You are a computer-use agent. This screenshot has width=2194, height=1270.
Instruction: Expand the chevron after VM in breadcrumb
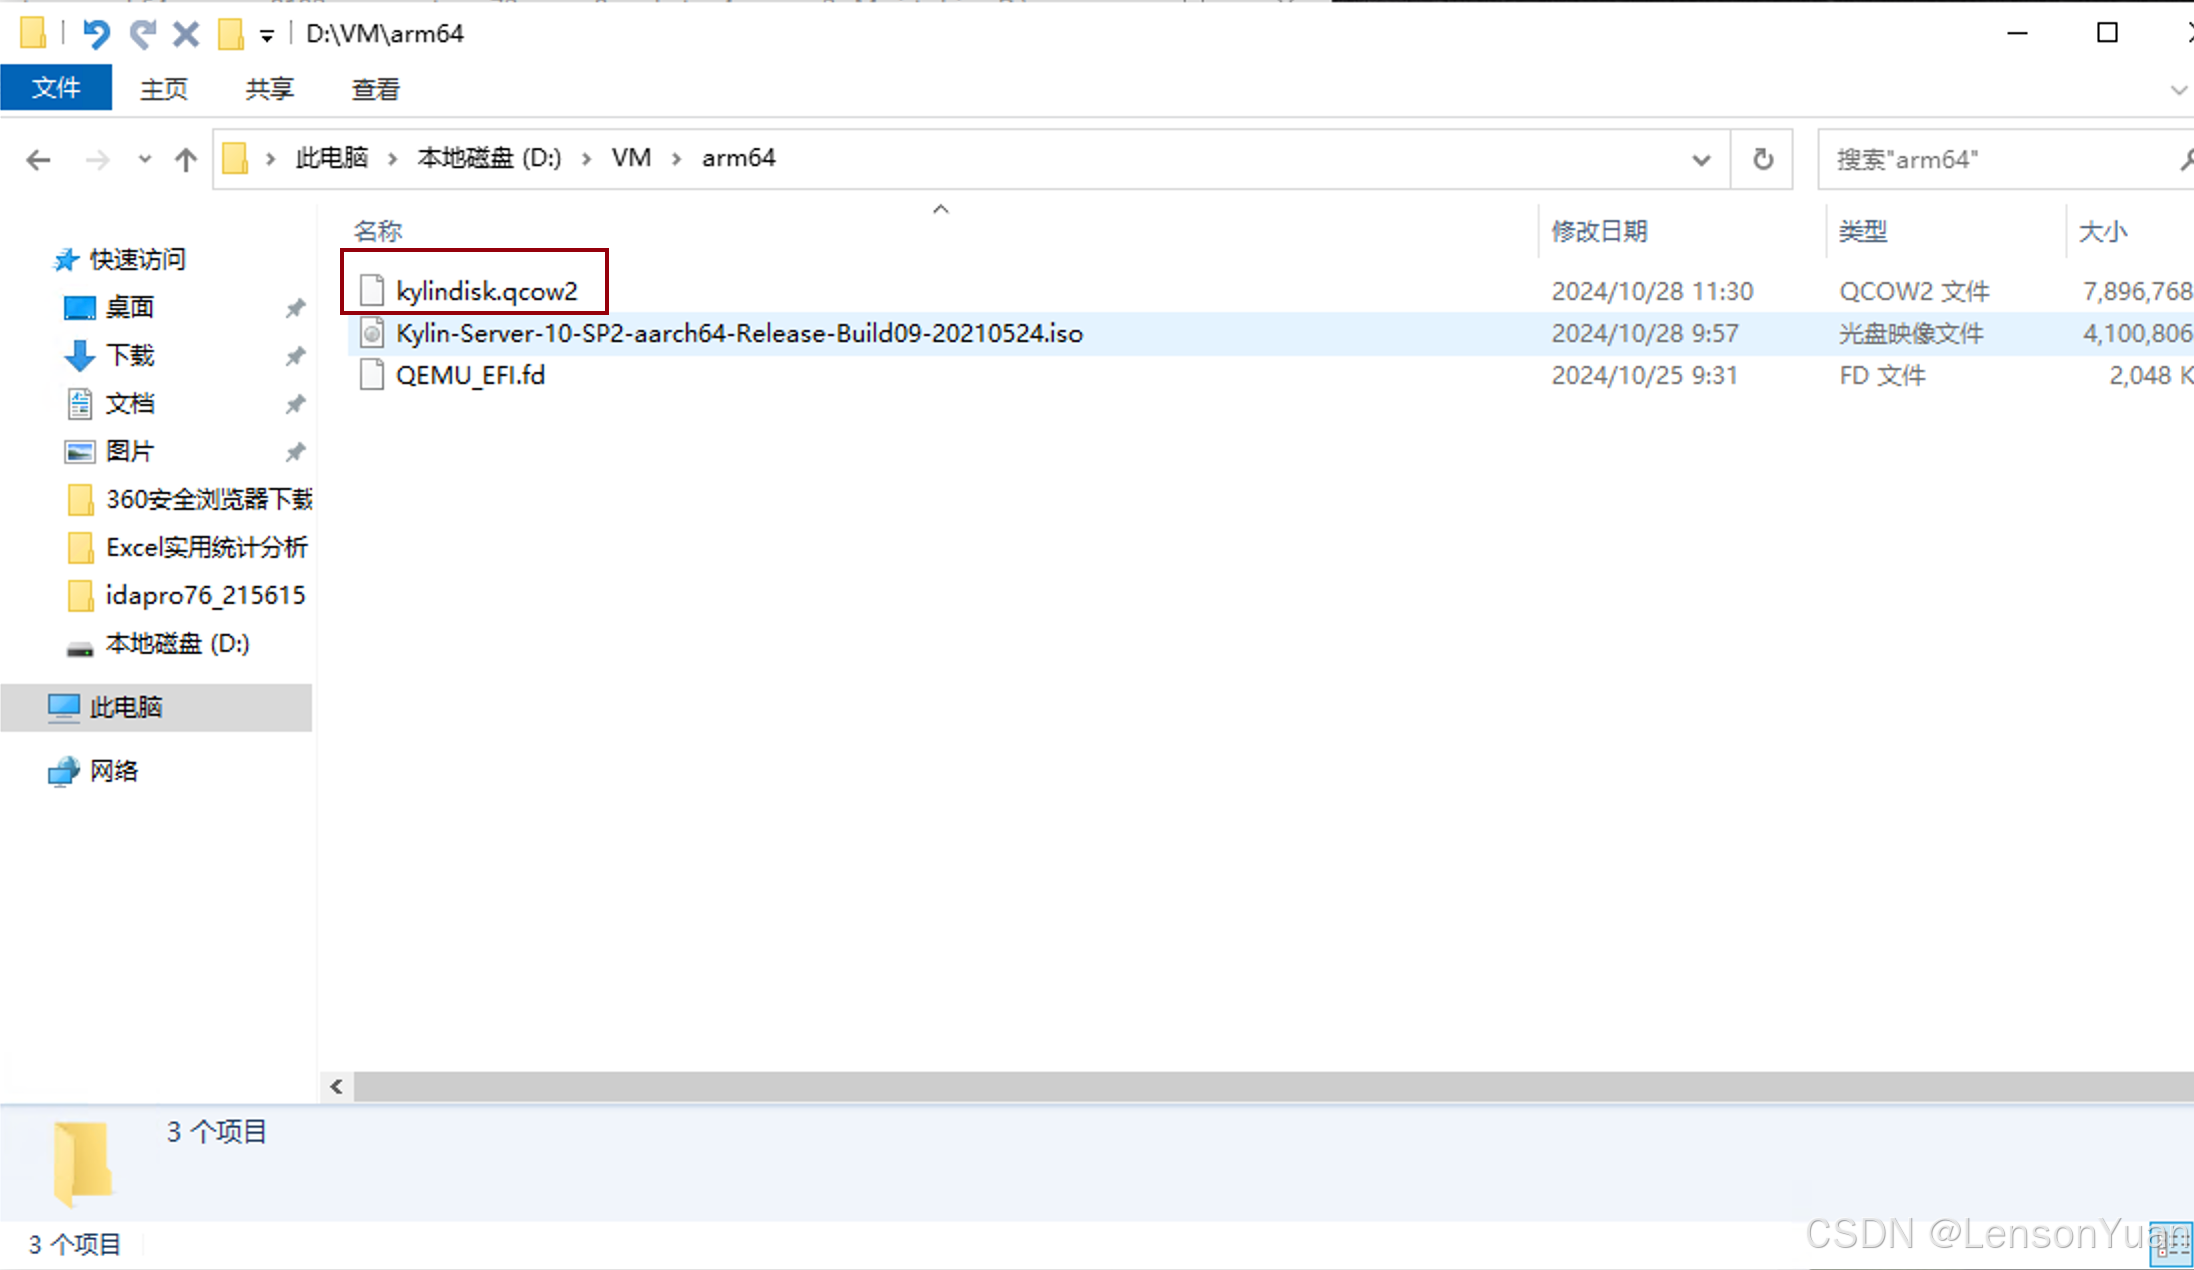pos(677,159)
